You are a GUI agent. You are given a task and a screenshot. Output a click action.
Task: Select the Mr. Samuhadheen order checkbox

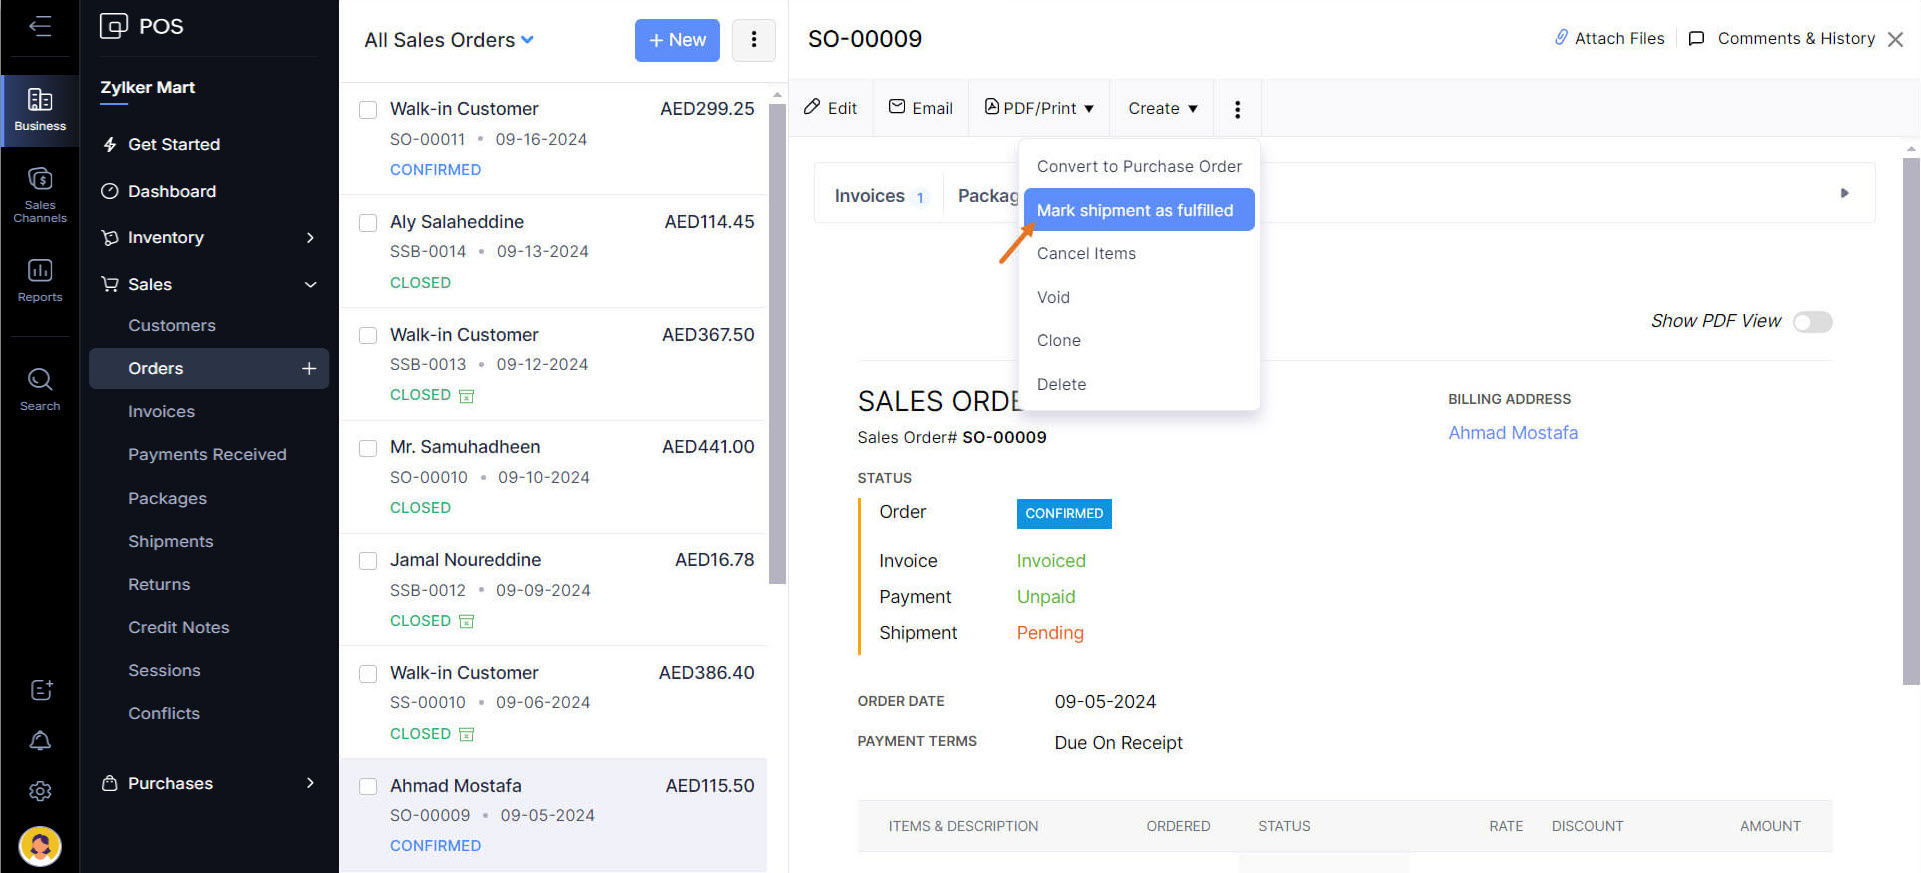(x=368, y=448)
